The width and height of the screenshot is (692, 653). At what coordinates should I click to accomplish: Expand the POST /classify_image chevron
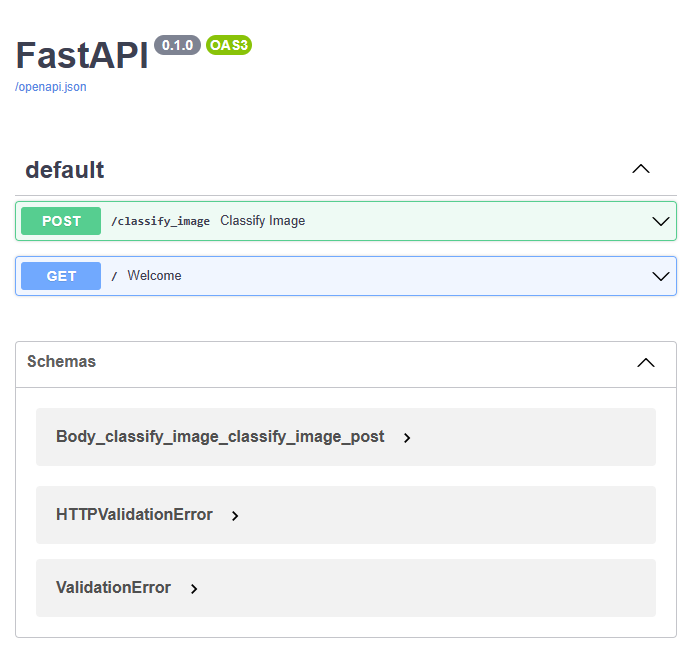point(661,221)
